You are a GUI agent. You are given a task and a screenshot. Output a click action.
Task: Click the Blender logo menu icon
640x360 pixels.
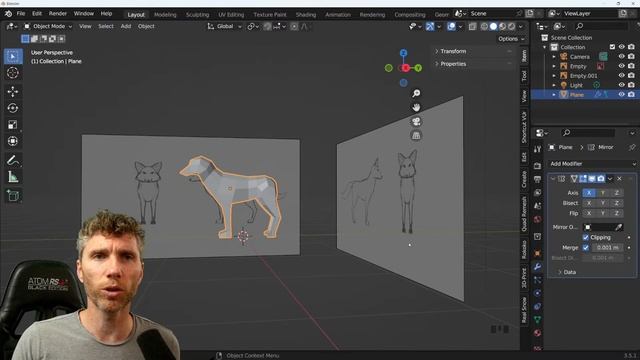(8, 13)
